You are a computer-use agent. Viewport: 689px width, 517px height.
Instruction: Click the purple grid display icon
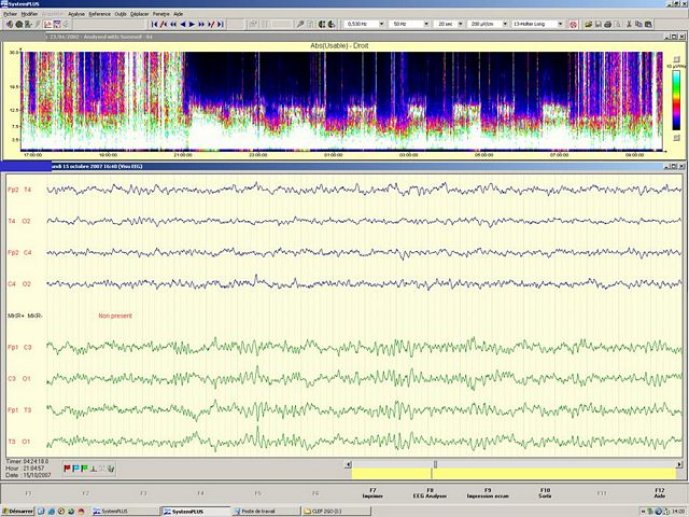pos(57,24)
